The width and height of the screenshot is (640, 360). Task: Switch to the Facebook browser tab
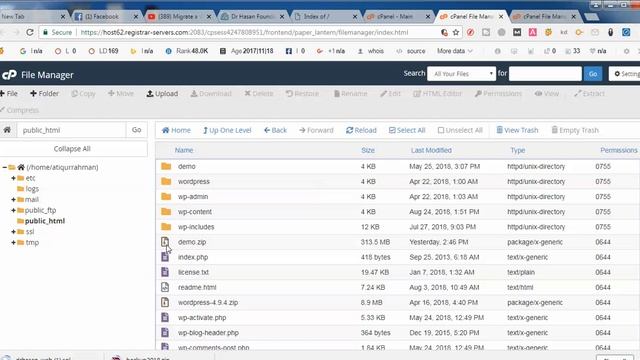(105, 17)
